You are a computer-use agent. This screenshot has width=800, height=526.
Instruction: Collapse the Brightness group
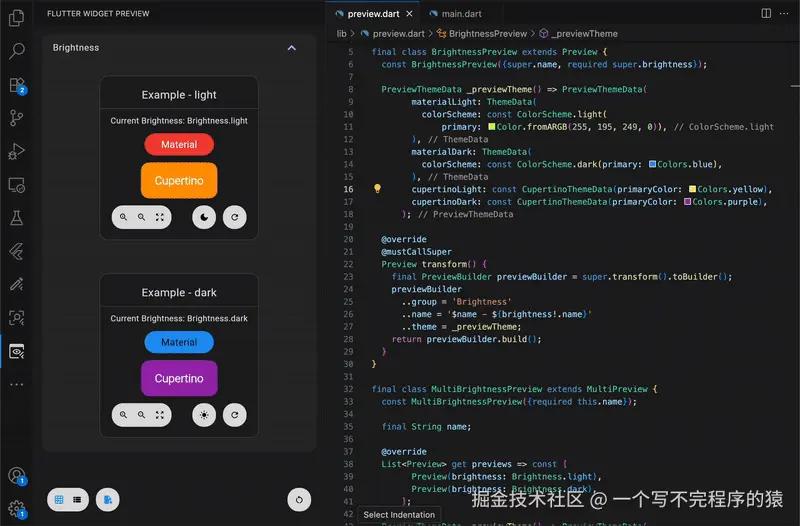point(291,48)
